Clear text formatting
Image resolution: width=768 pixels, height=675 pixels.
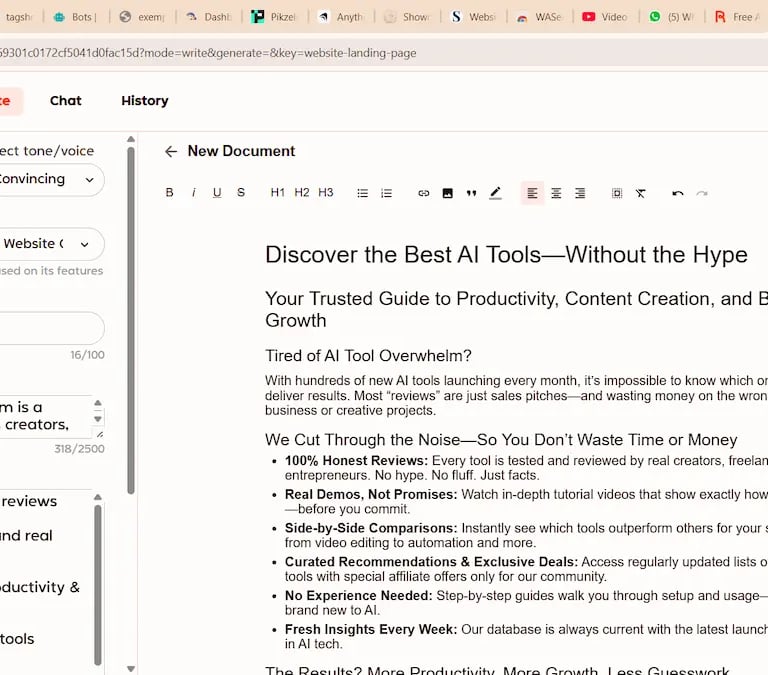pos(641,193)
